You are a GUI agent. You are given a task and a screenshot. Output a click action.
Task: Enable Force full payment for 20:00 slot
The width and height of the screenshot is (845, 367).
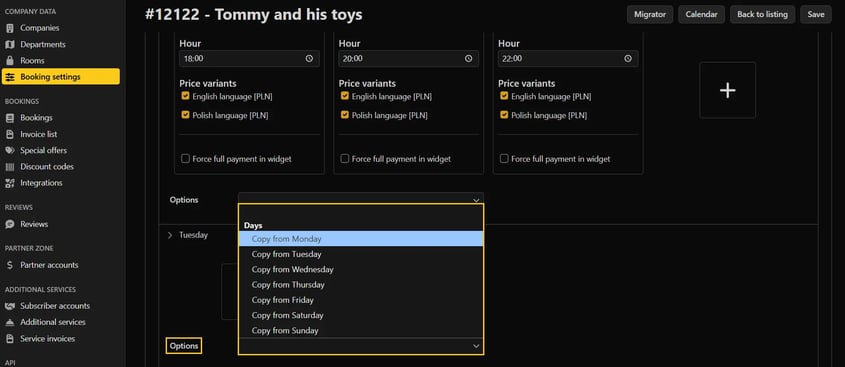click(345, 158)
